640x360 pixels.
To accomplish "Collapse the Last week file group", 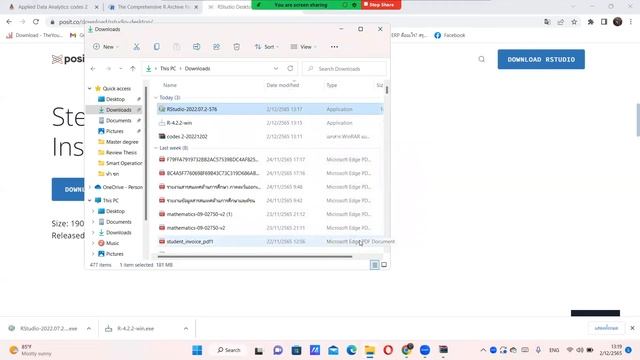I will point(156,148).
